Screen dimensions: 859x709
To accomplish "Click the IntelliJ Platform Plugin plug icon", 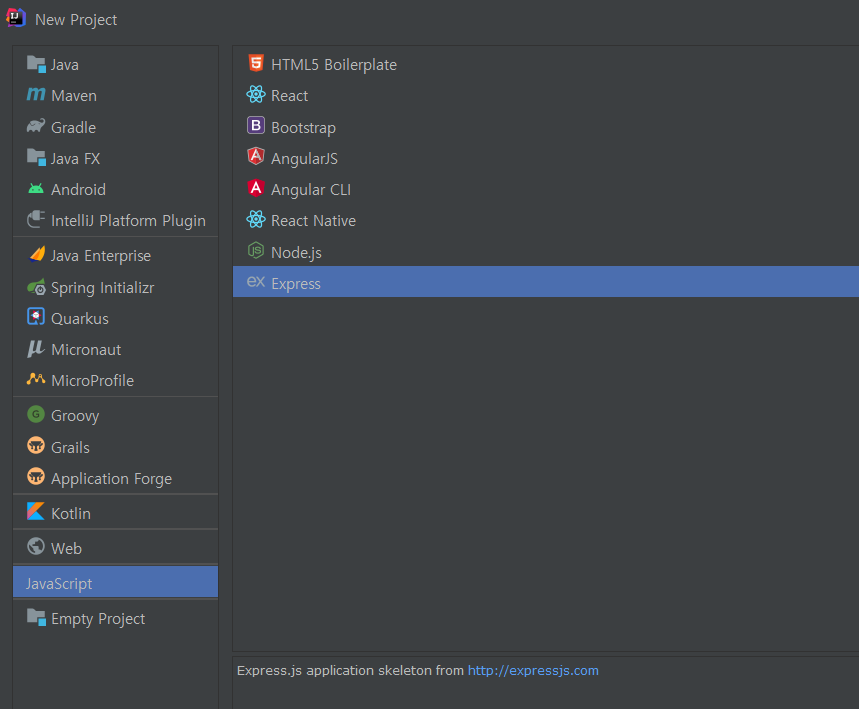I will click(36, 220).
